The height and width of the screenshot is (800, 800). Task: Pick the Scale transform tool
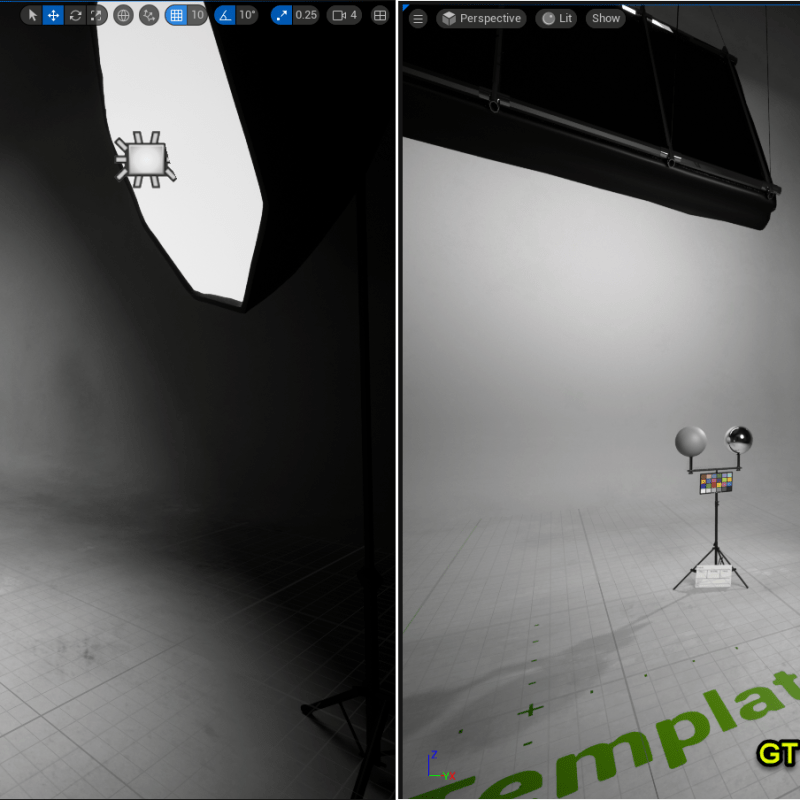coord(96,15)
